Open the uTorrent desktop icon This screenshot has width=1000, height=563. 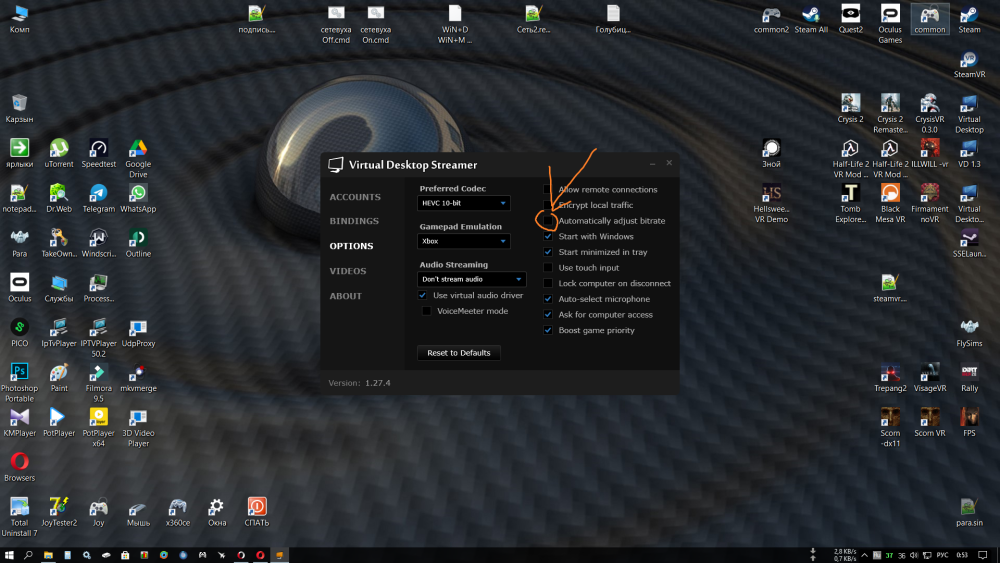coord(59,153)
